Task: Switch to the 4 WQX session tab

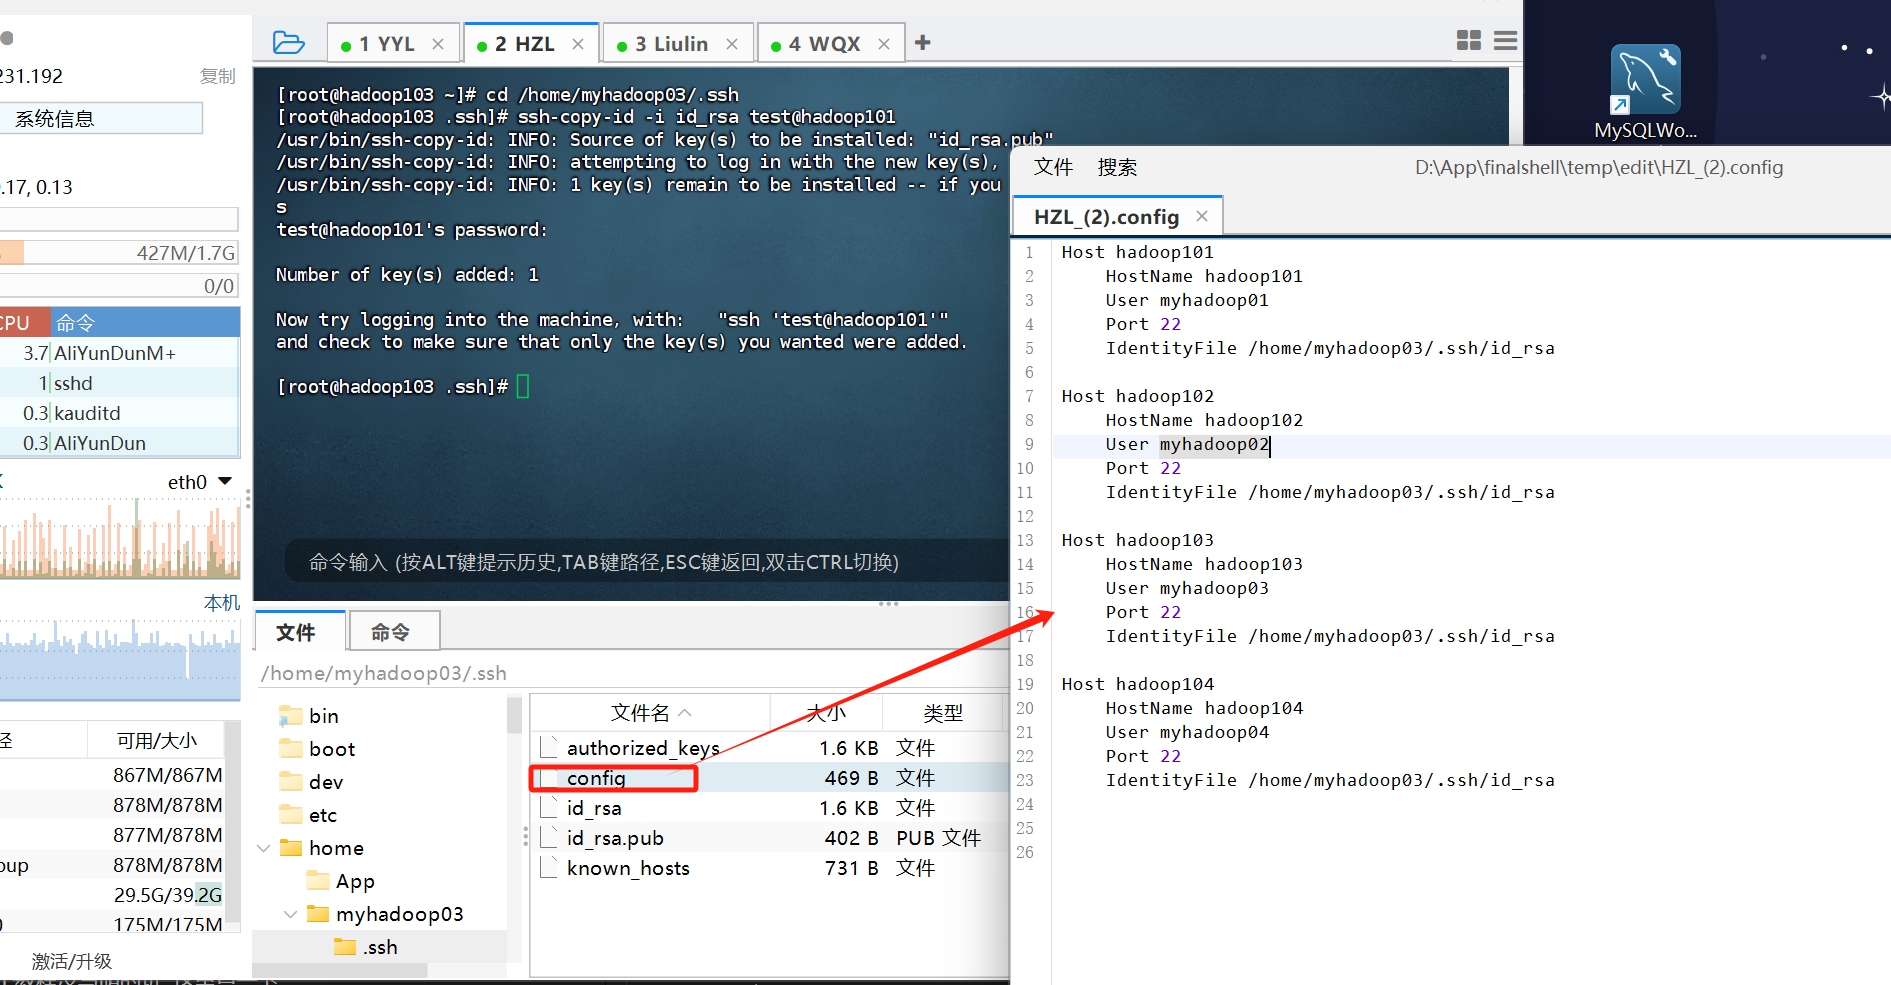Action: [825, 44]
